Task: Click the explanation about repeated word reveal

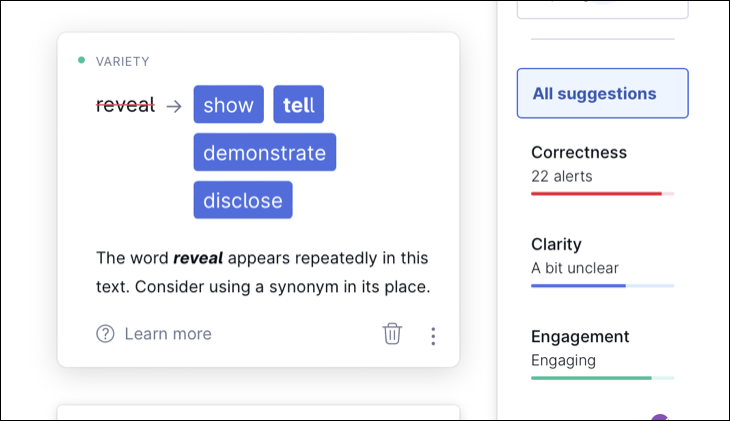Action: (x=263, y=272)
